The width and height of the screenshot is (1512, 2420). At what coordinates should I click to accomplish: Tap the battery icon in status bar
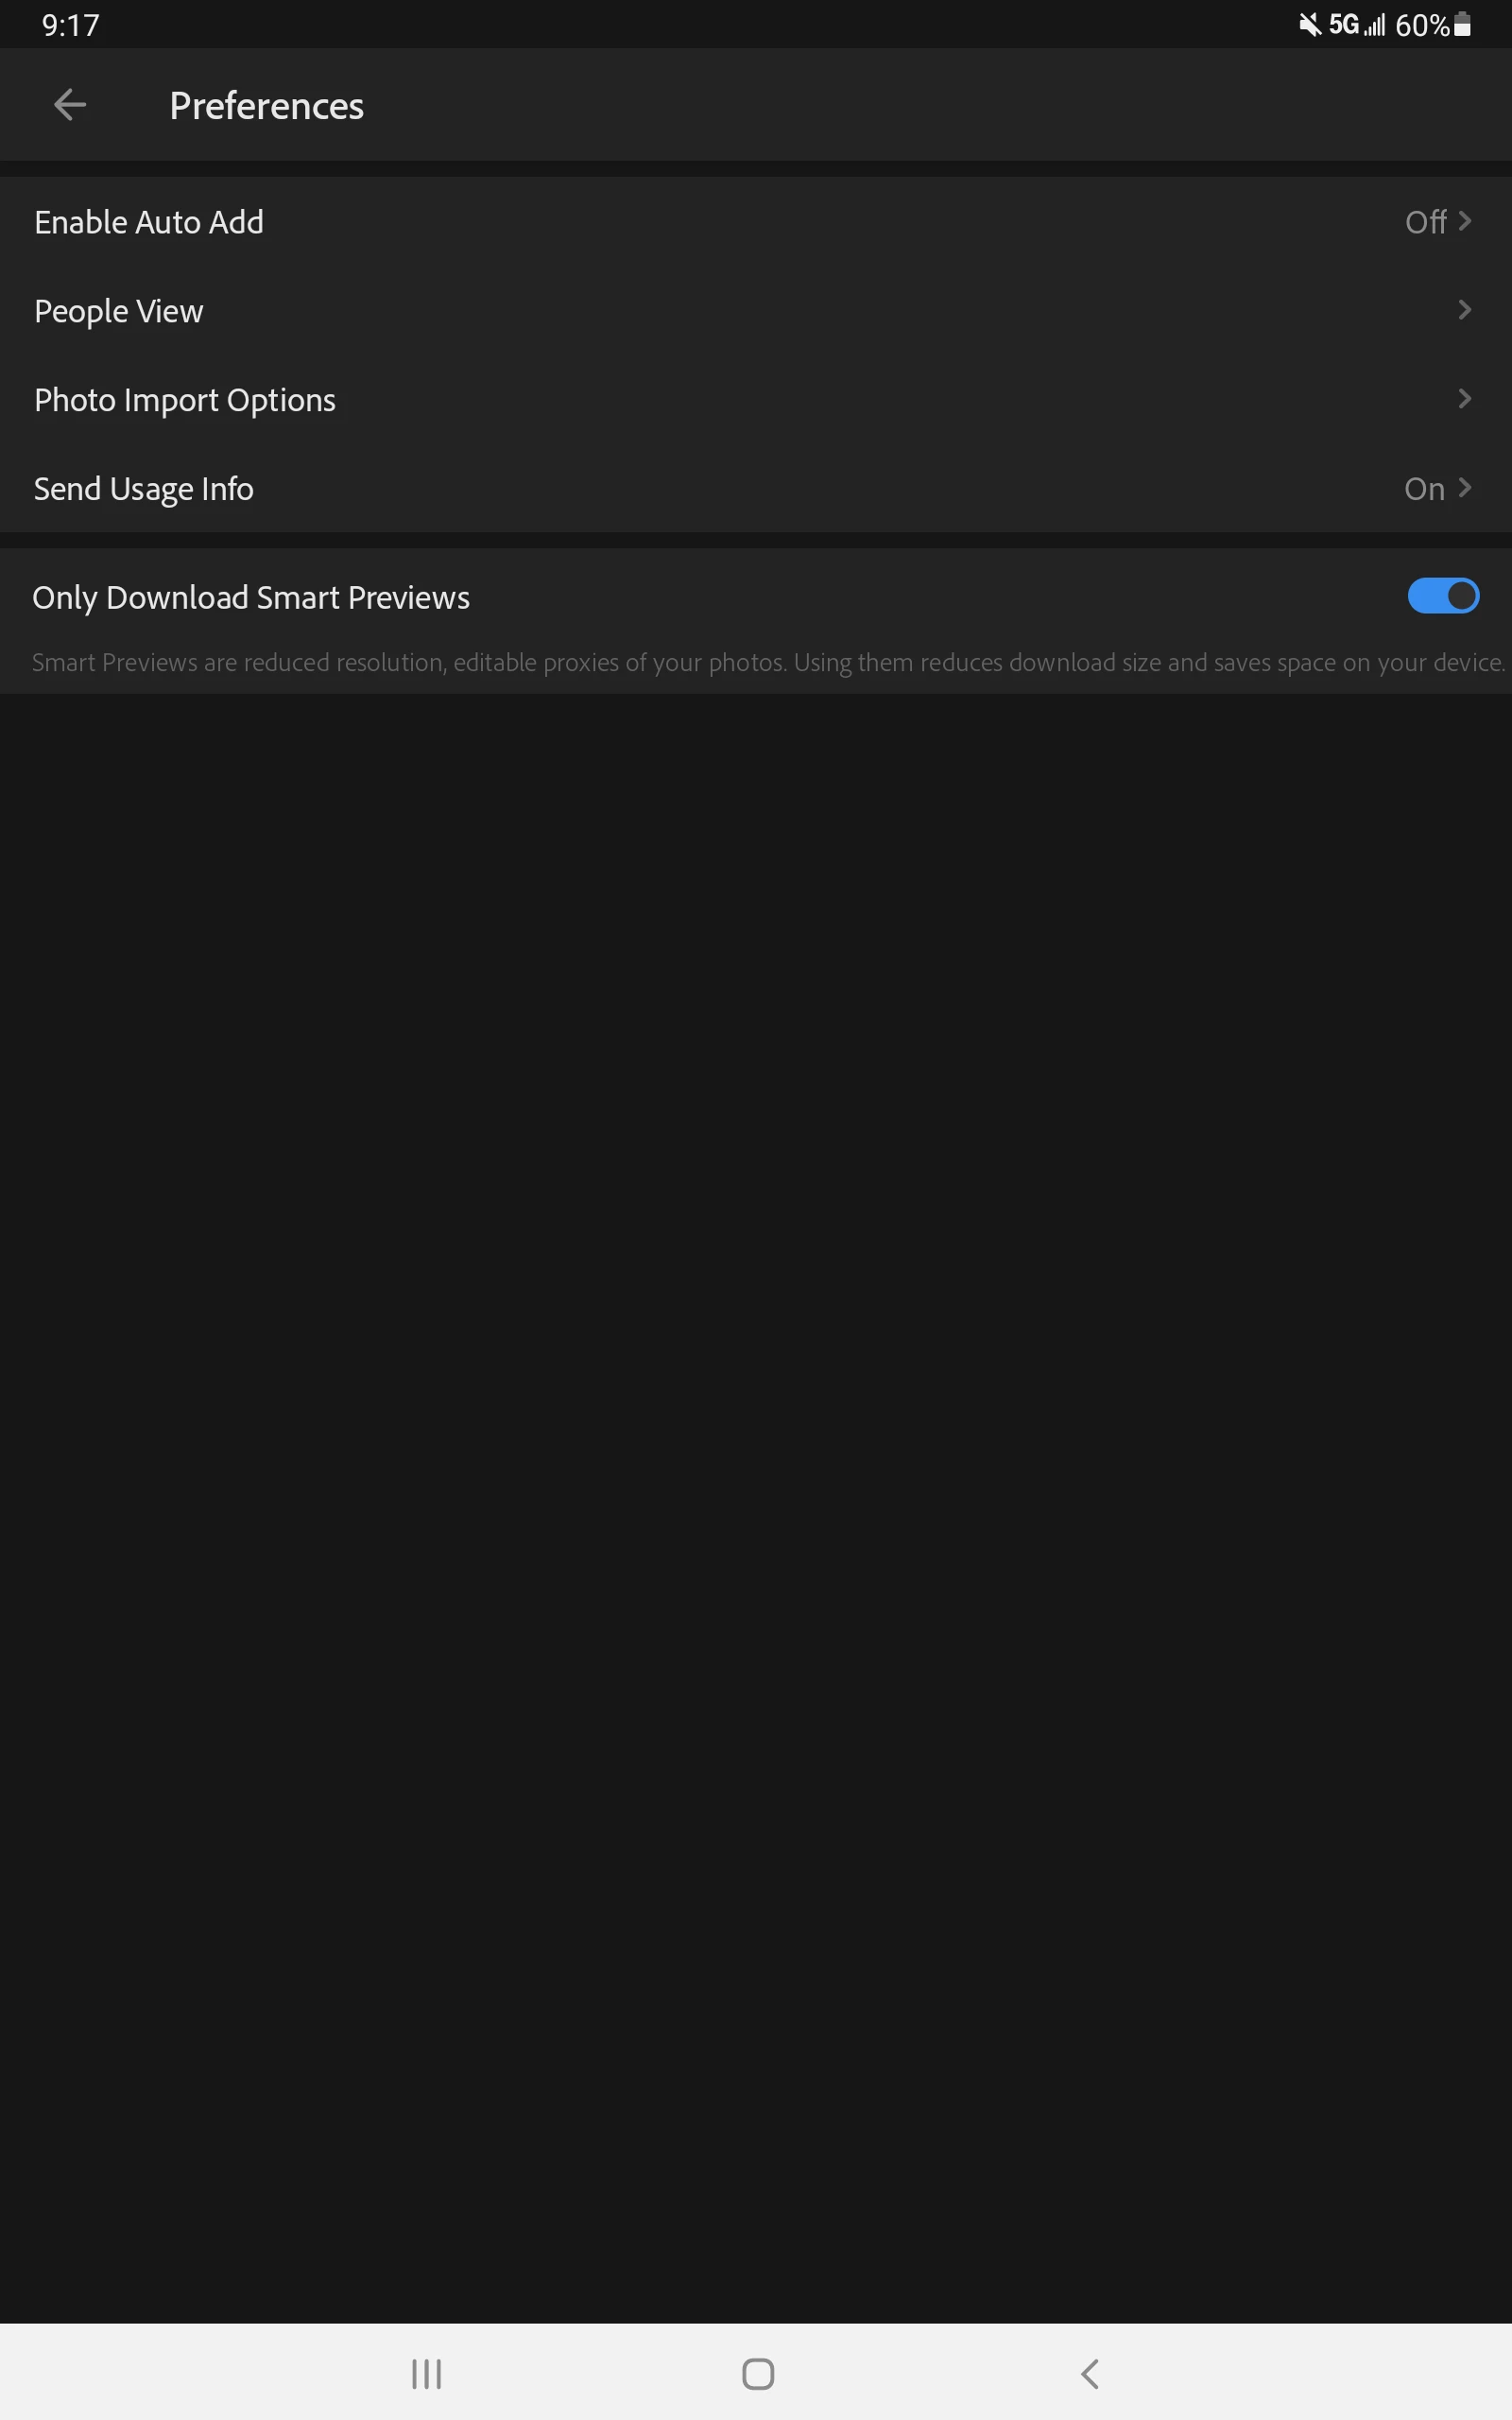click(1462, 24)
